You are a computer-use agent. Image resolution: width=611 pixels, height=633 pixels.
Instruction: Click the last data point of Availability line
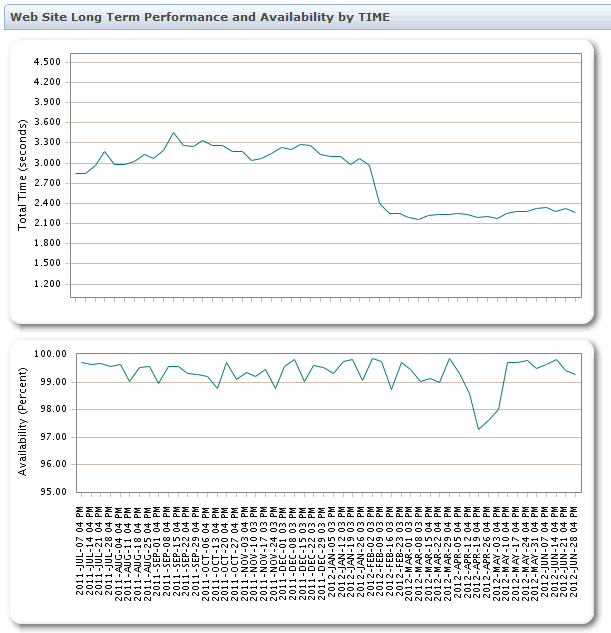coord(575,375)
